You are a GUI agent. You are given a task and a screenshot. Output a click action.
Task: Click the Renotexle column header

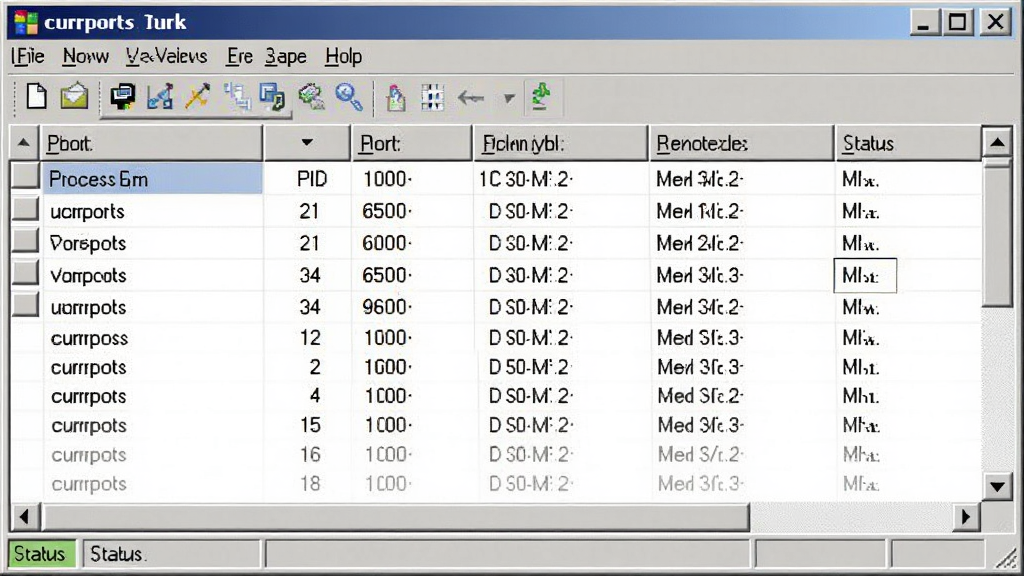pos(741,143)
